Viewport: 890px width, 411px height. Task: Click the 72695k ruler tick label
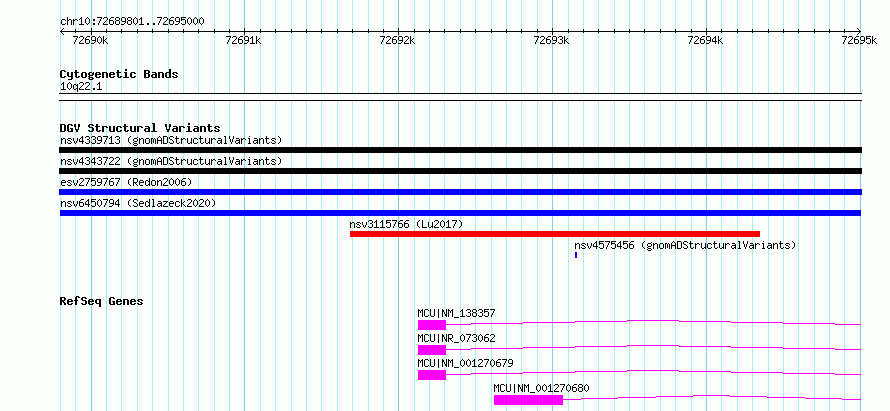coord(859,40)
